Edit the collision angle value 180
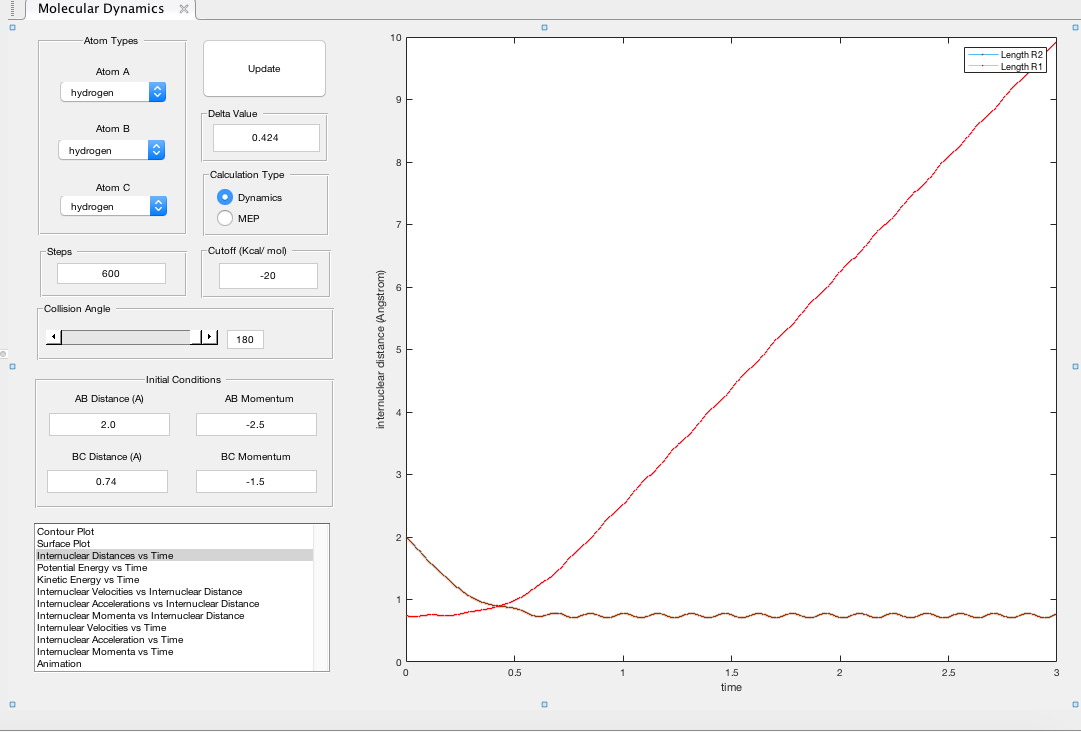Screen dimensions: 1081x732 [245, 339]
